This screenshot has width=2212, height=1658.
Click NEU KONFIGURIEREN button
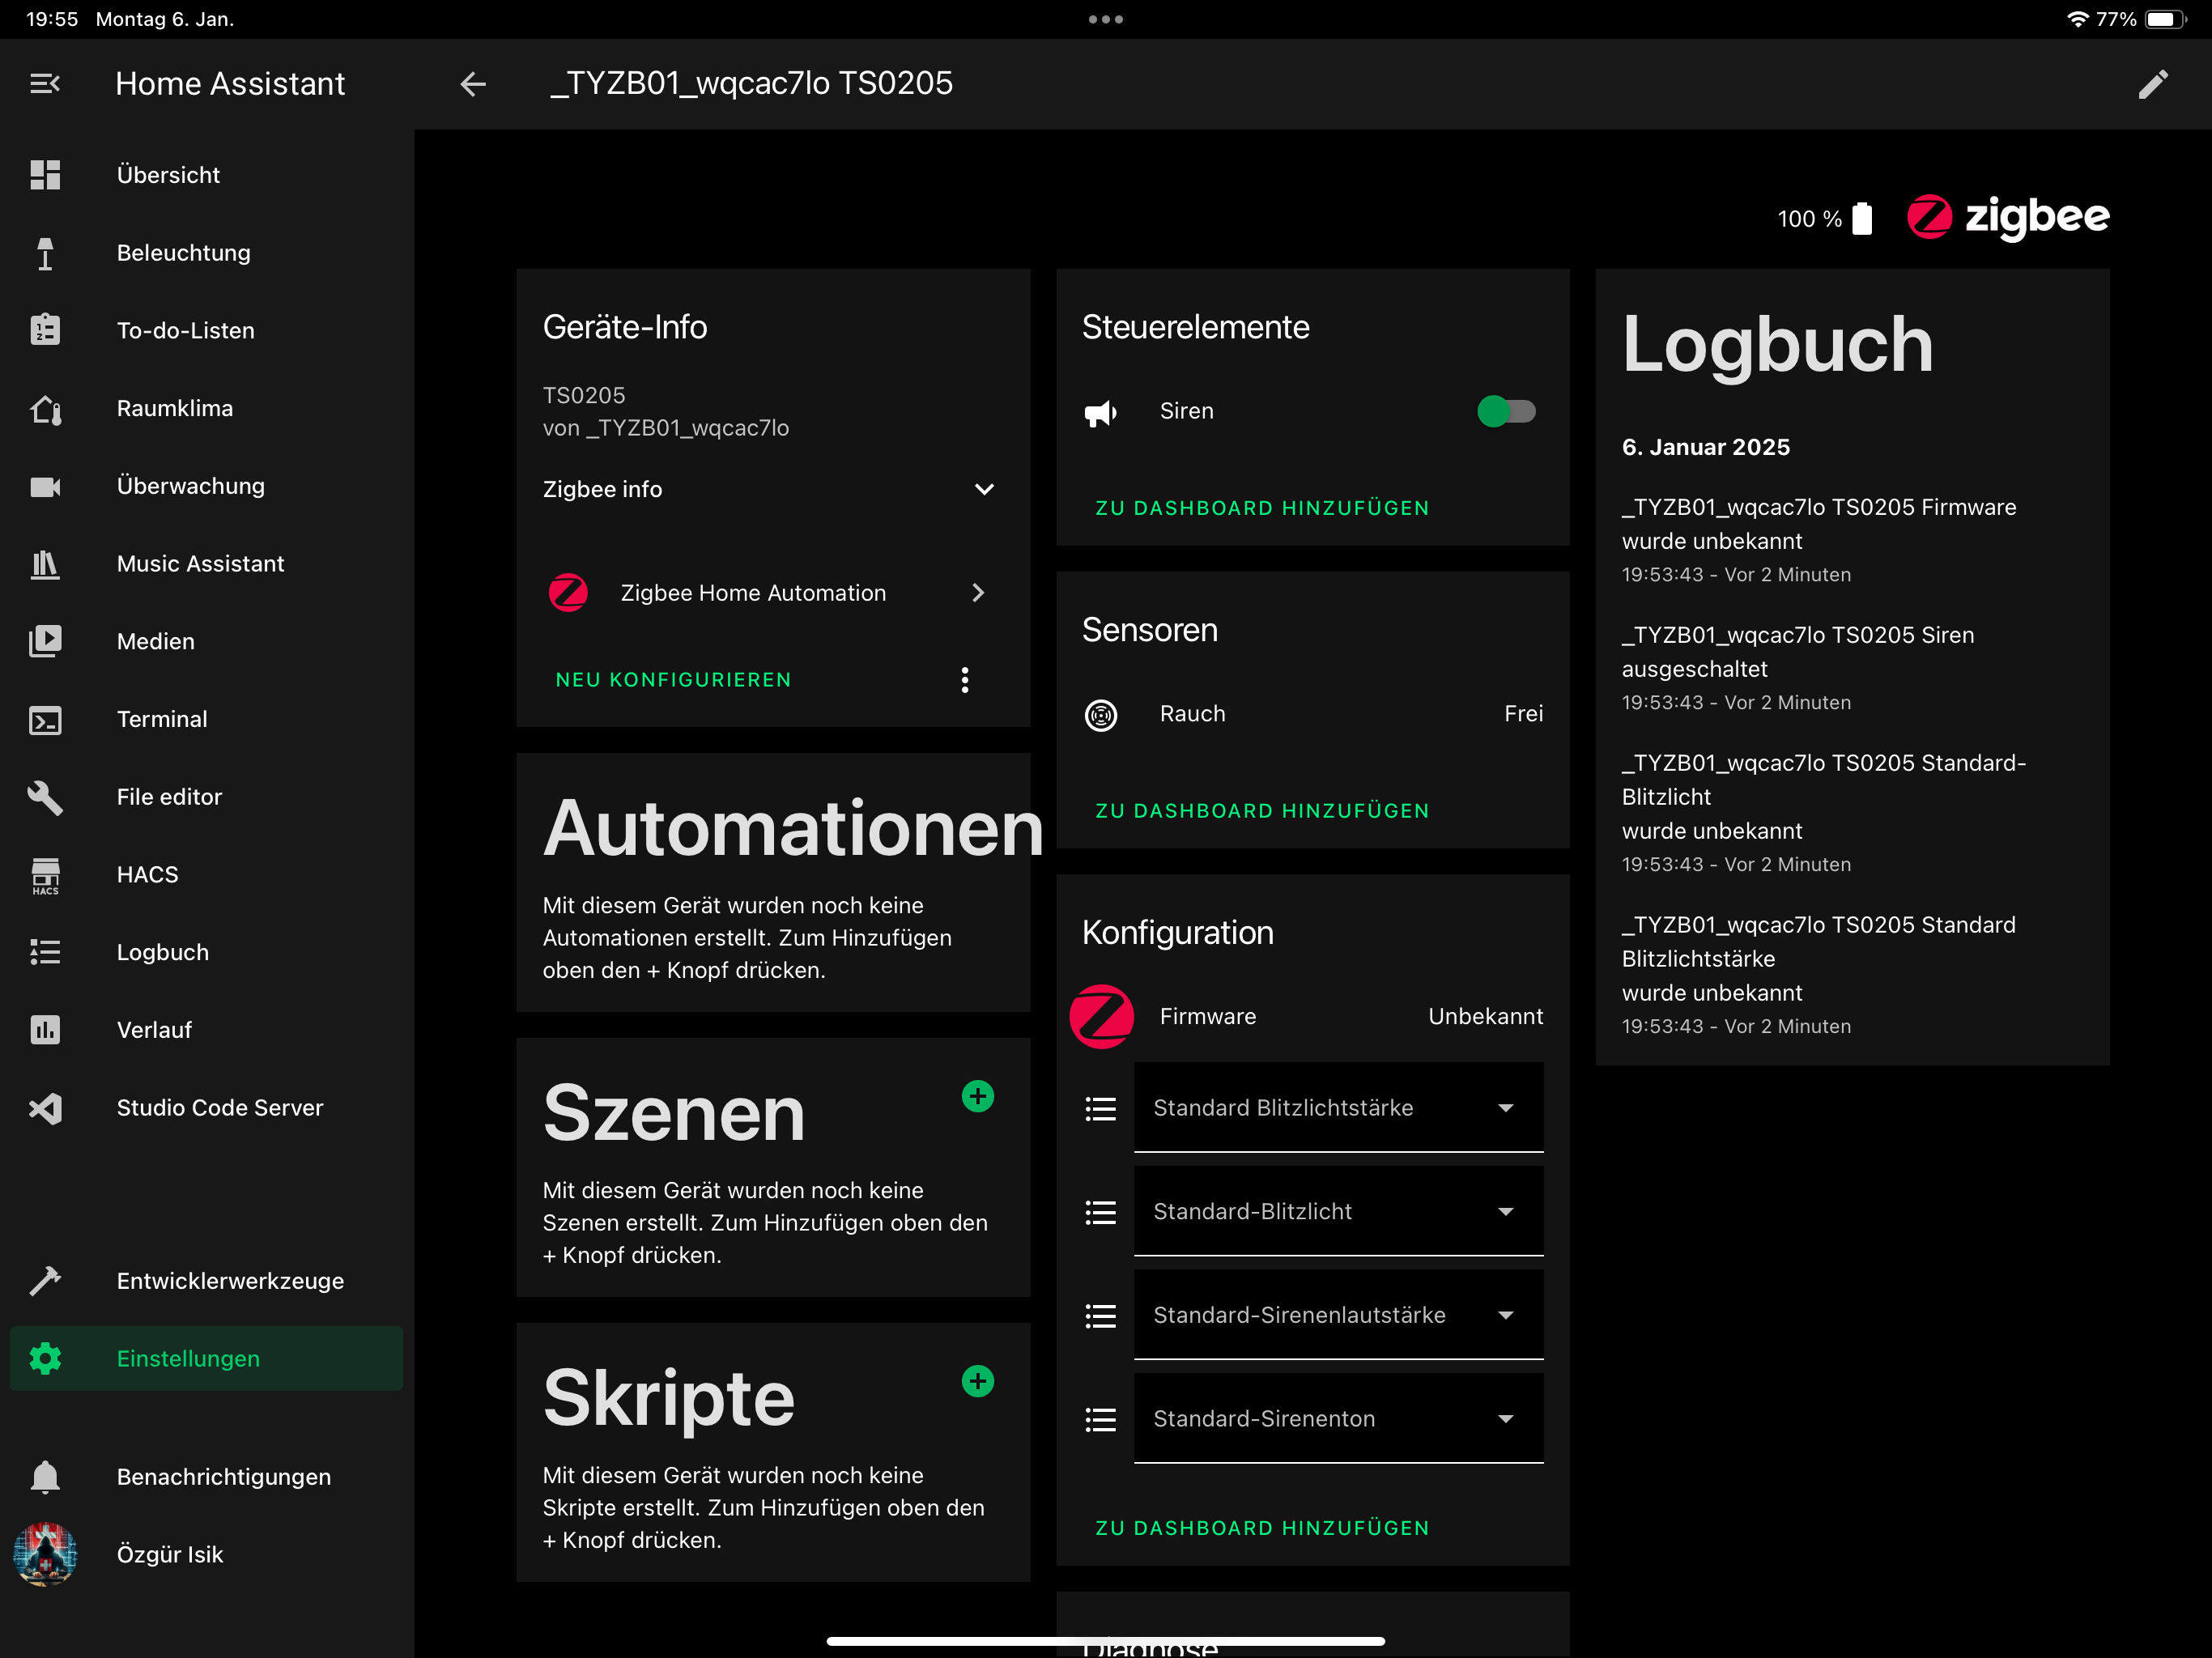pyautogui.click(x=673, y=680)
